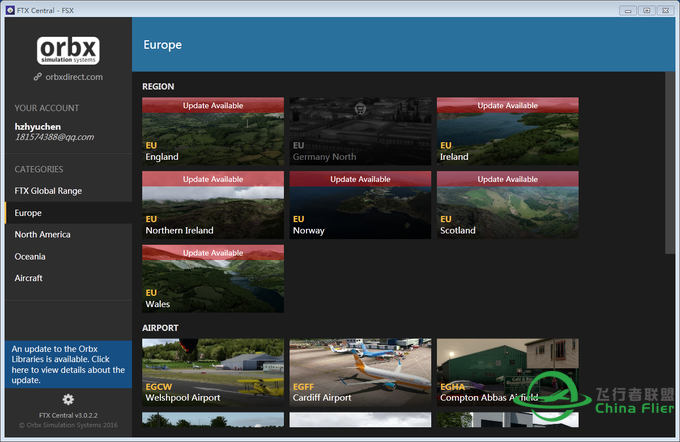Open the EGFF Cardiff Airport tile

(x=360, y=372)
